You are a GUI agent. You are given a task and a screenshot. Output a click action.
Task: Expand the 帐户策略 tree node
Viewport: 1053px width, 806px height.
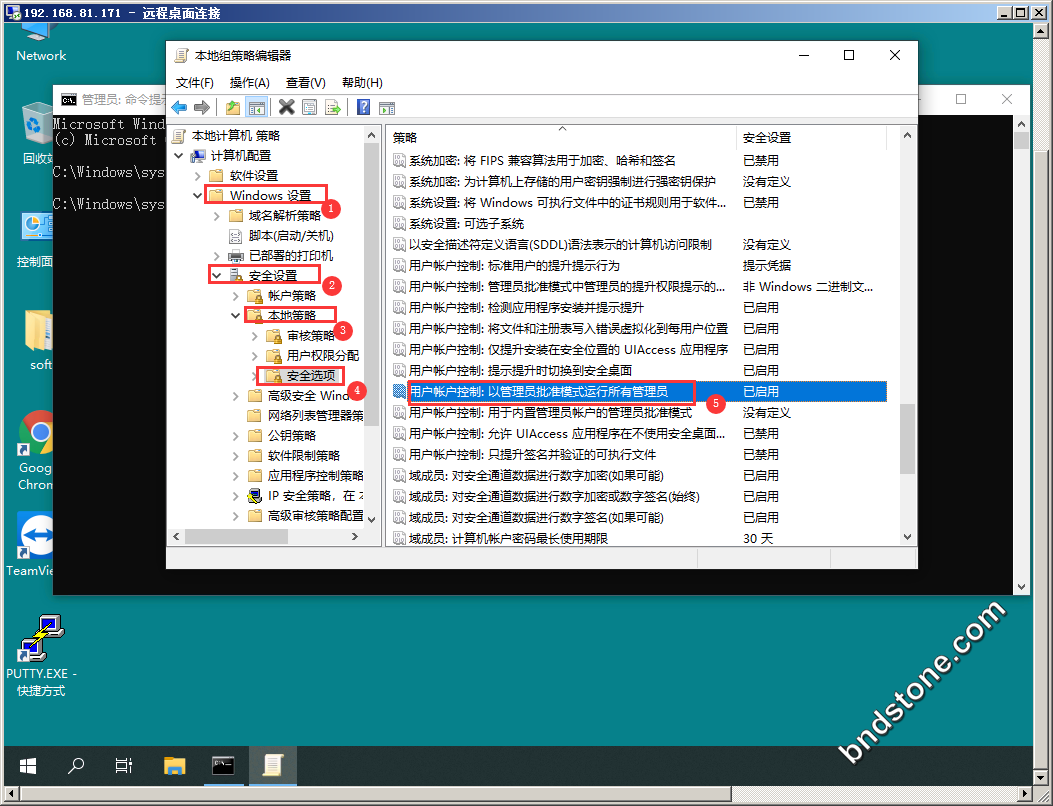[235, 296]
